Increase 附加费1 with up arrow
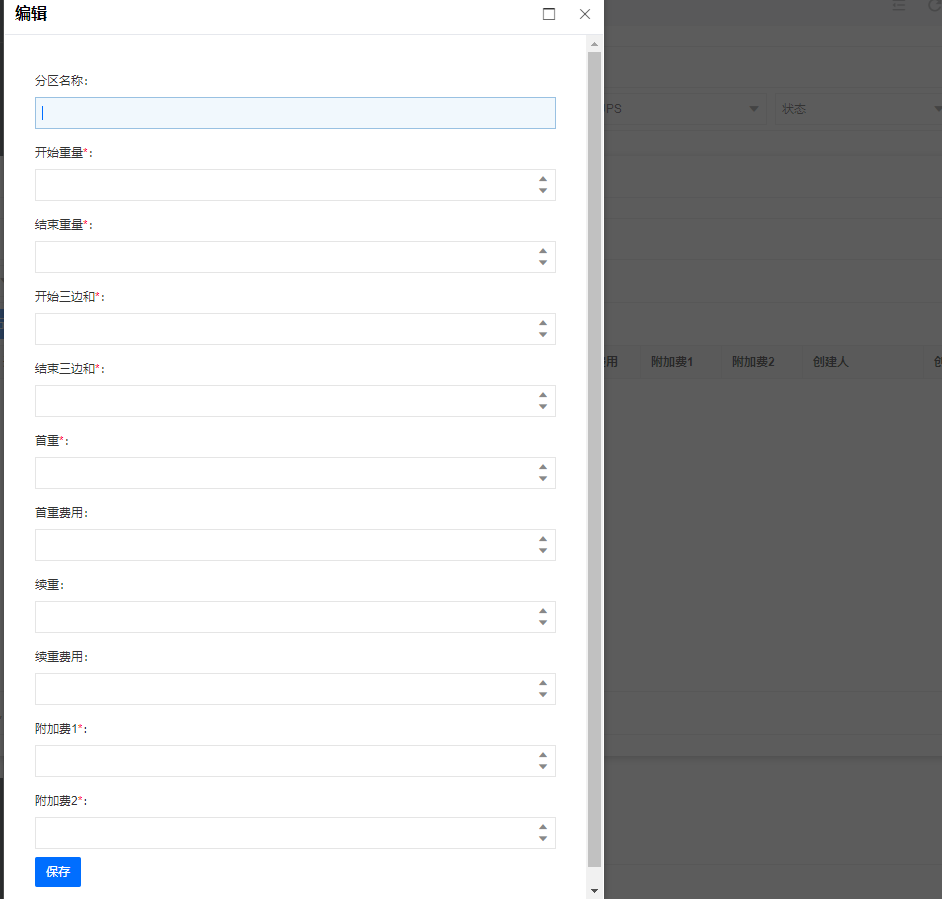942x899 pixels. (543, 755)
